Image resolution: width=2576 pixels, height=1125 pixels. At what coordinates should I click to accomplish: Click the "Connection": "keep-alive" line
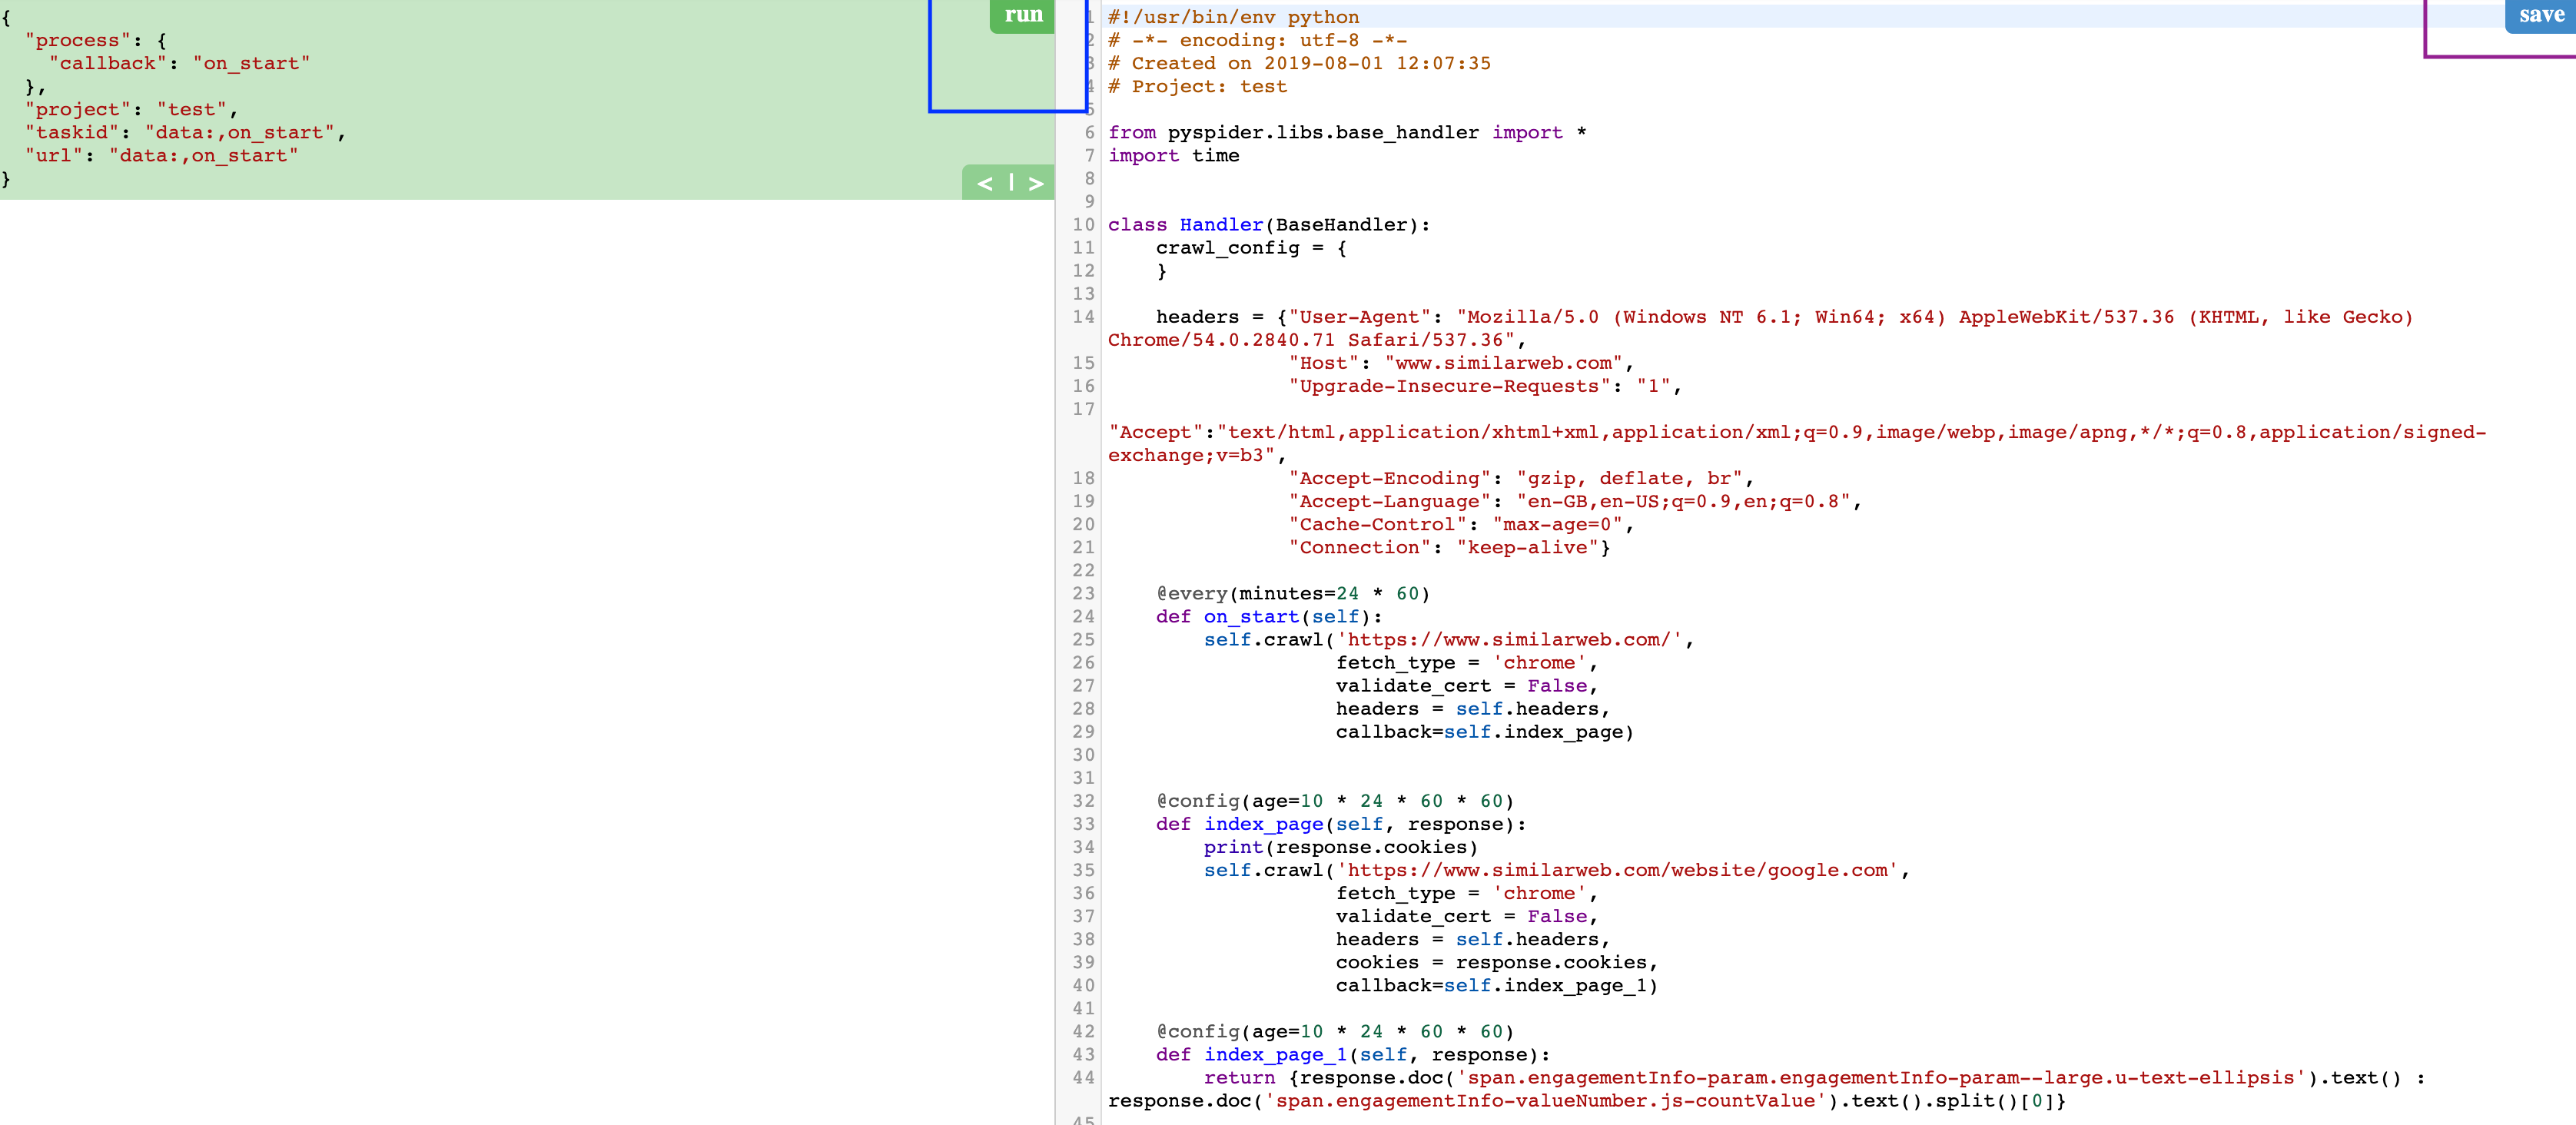[1449, 547]
